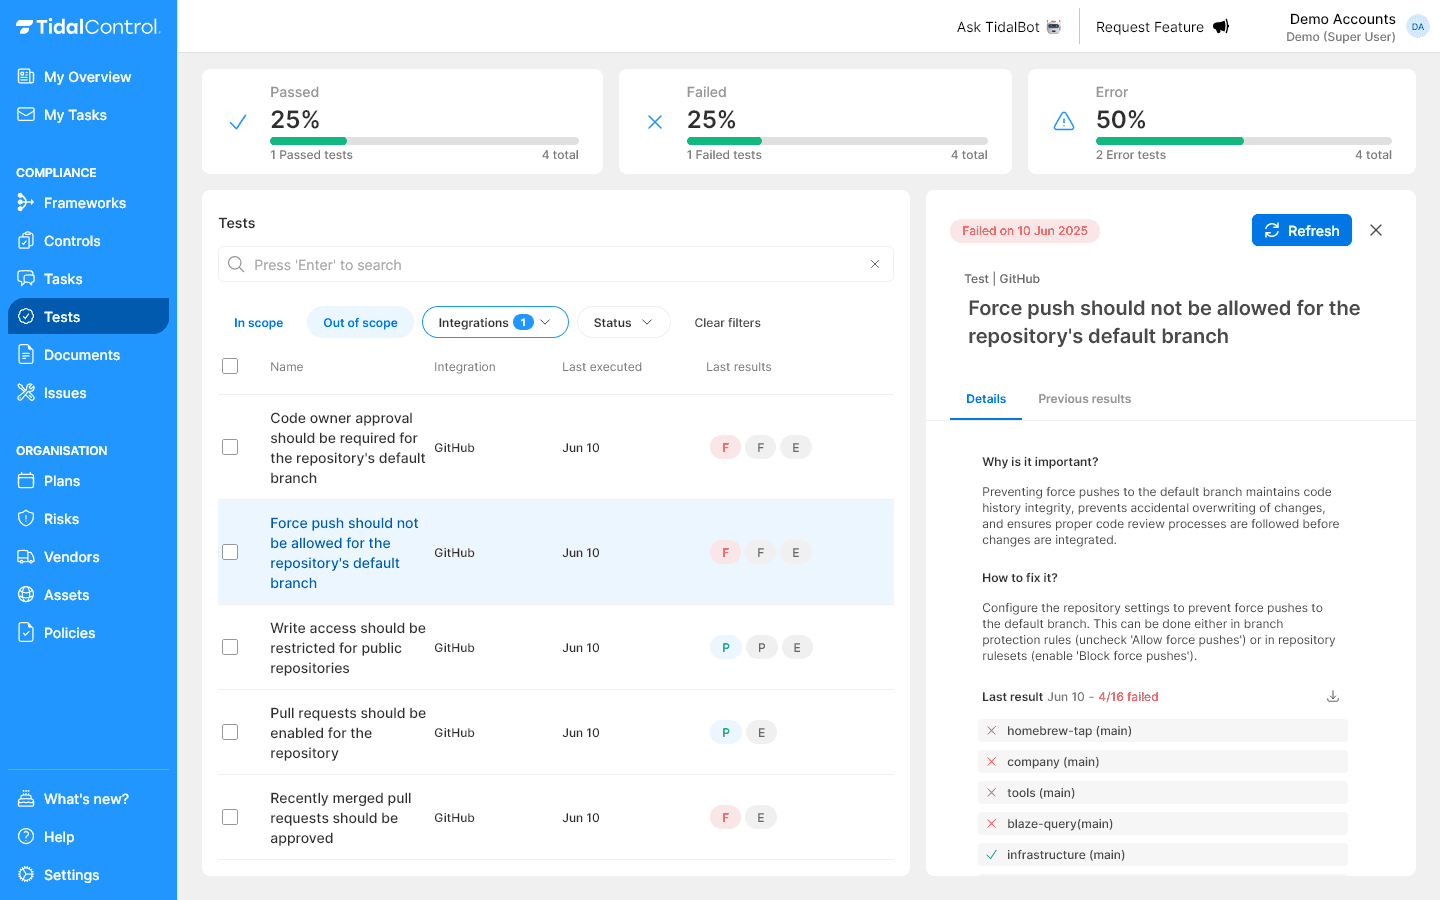
Task: Open the Integrations filter dropdown
Action: pos(494,322)
